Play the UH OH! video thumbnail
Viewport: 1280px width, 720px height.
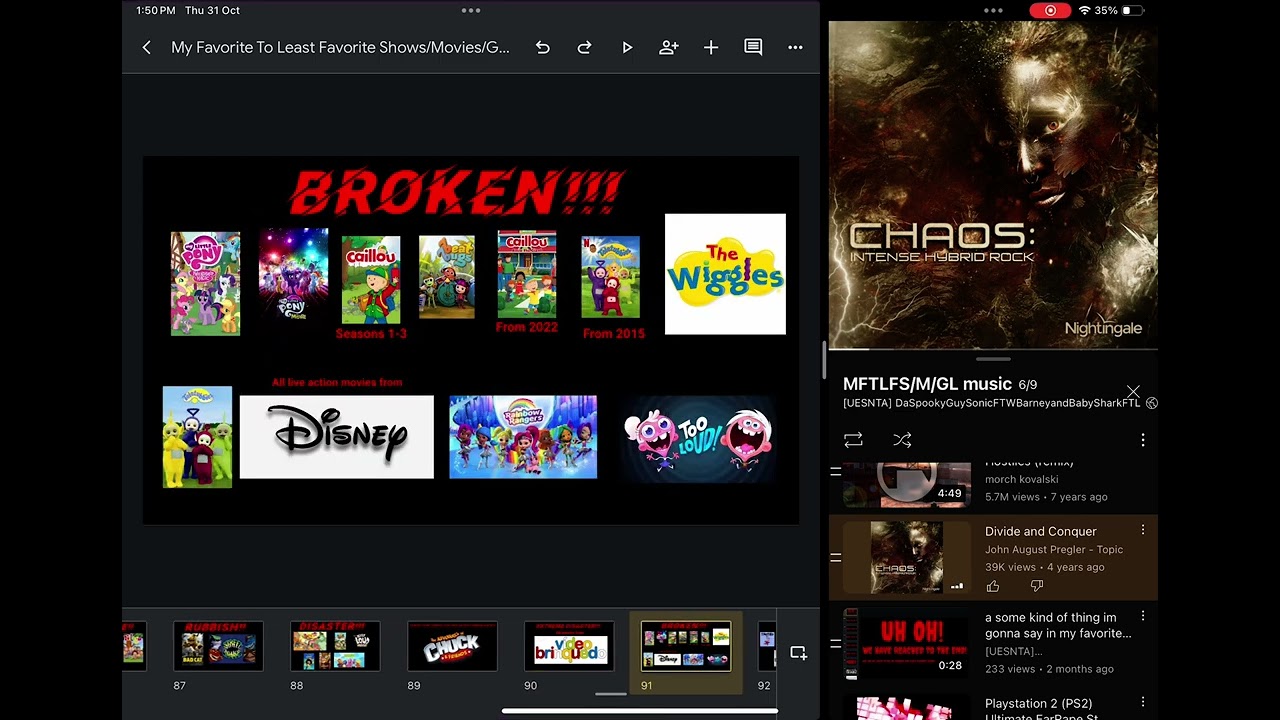pyautogui.click(x=907, y=644)
